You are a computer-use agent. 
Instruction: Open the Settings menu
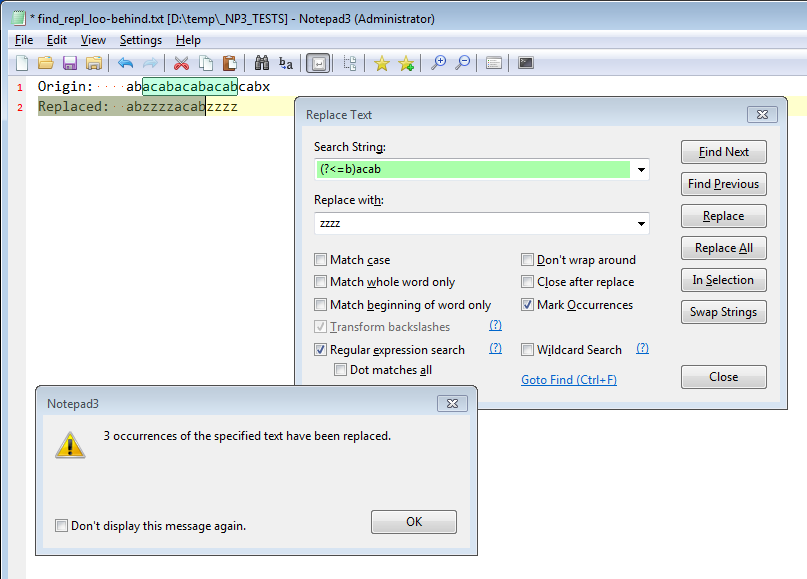tap(140, 39)
